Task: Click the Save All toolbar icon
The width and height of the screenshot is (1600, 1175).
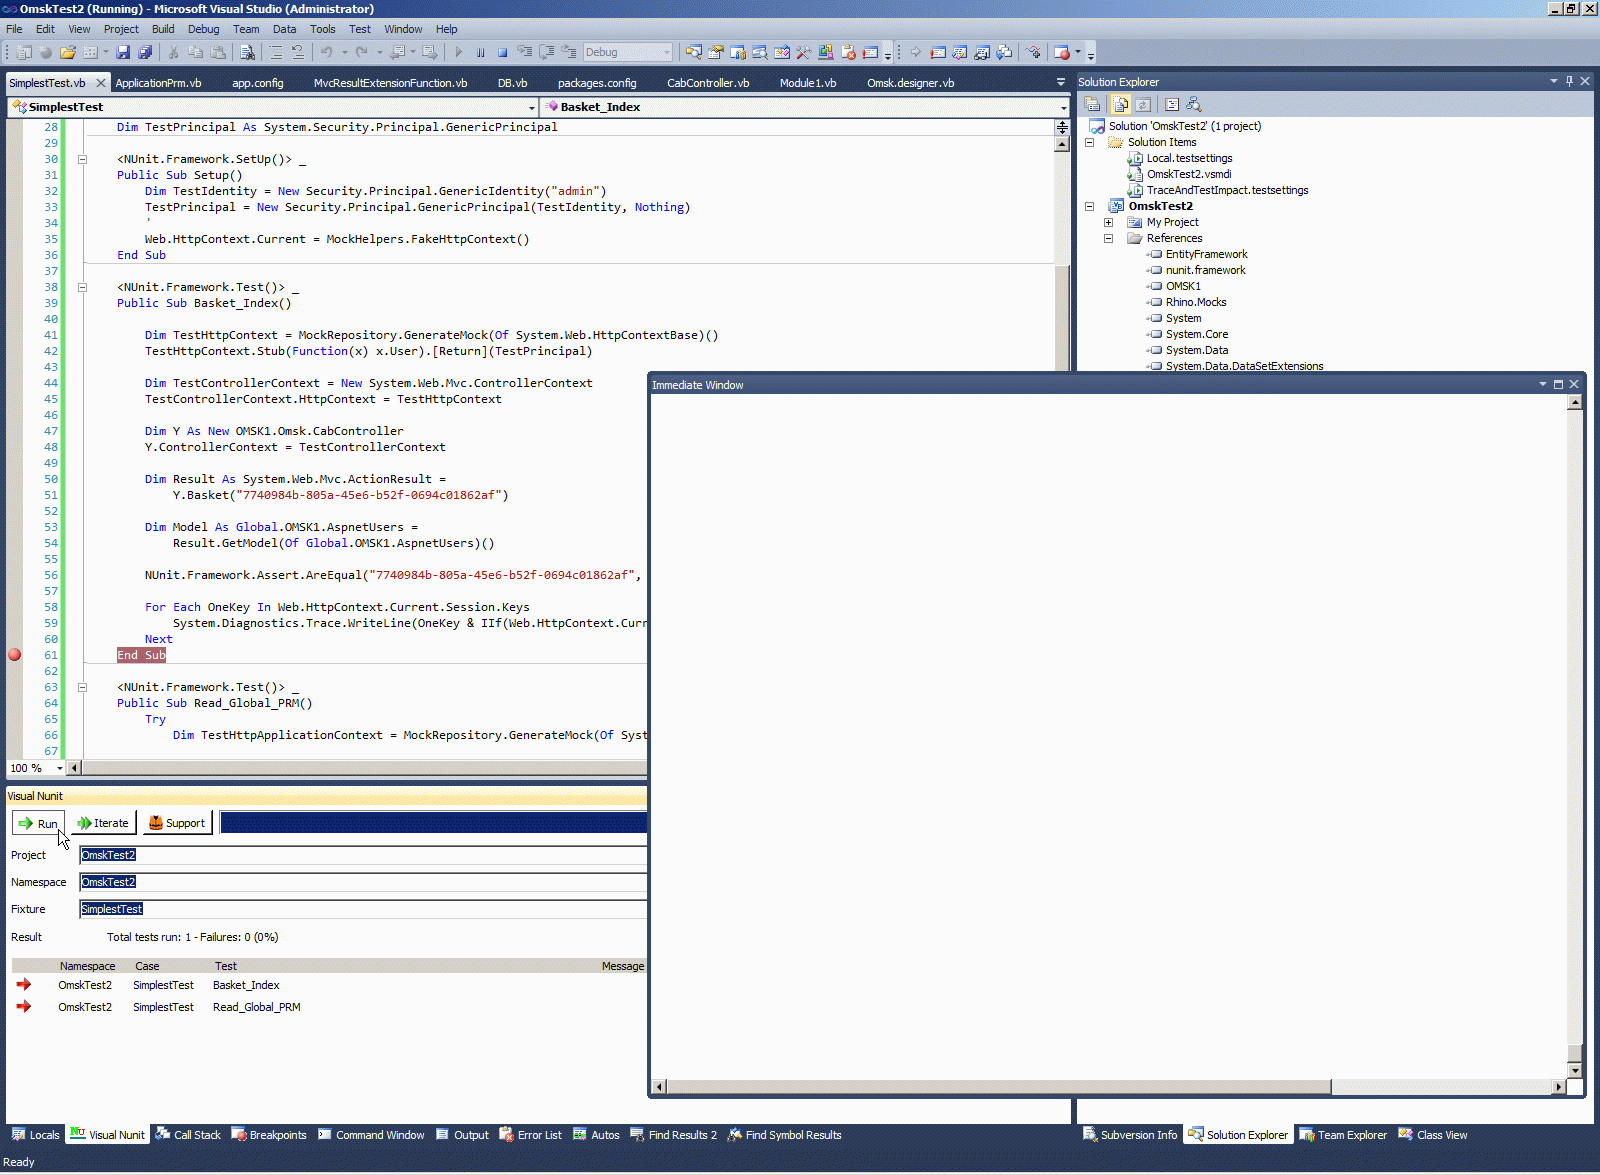Action: 145,52
